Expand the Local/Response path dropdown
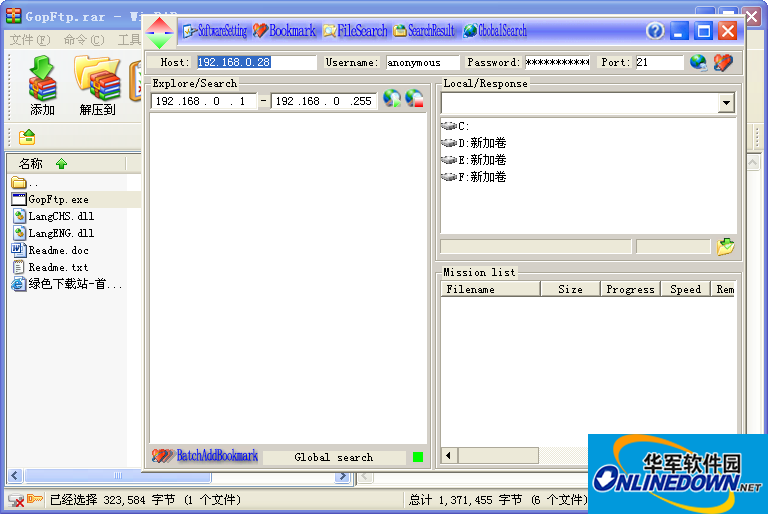 click(726, 103)
